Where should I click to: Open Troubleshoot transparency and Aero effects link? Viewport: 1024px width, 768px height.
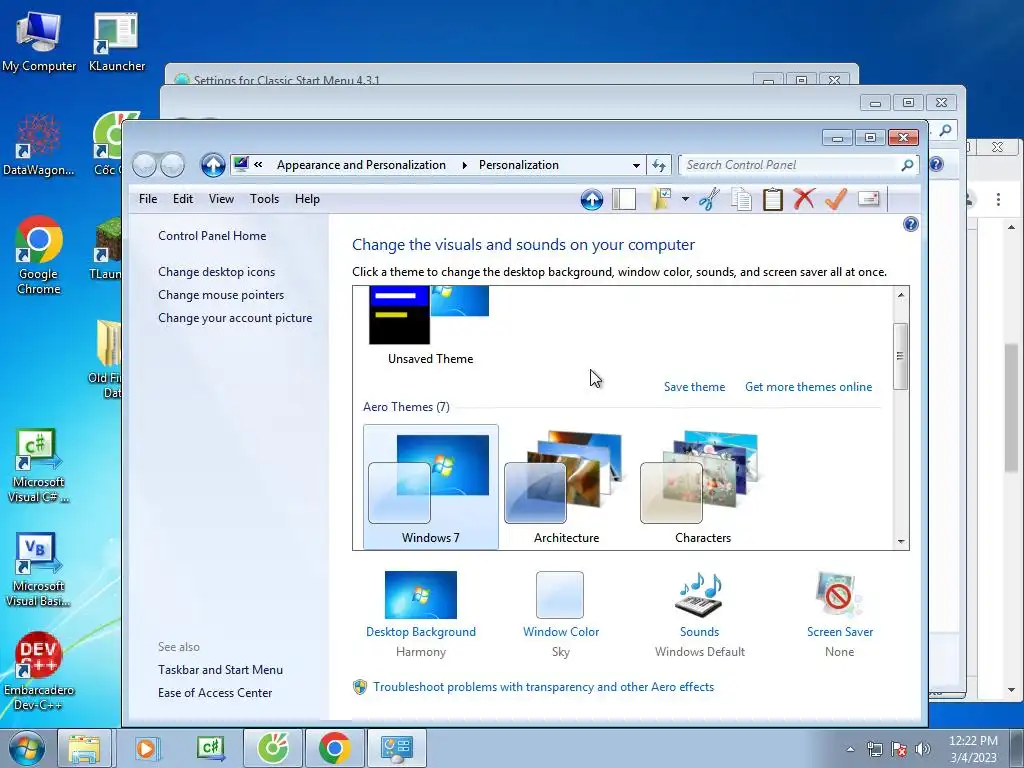click(x=543, y=687)
